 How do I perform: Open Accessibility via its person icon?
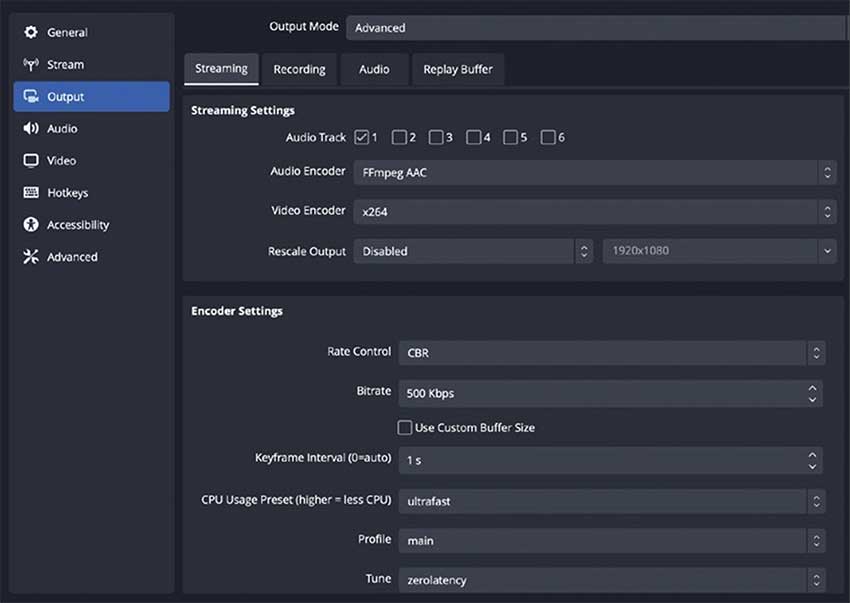(30, 225)
